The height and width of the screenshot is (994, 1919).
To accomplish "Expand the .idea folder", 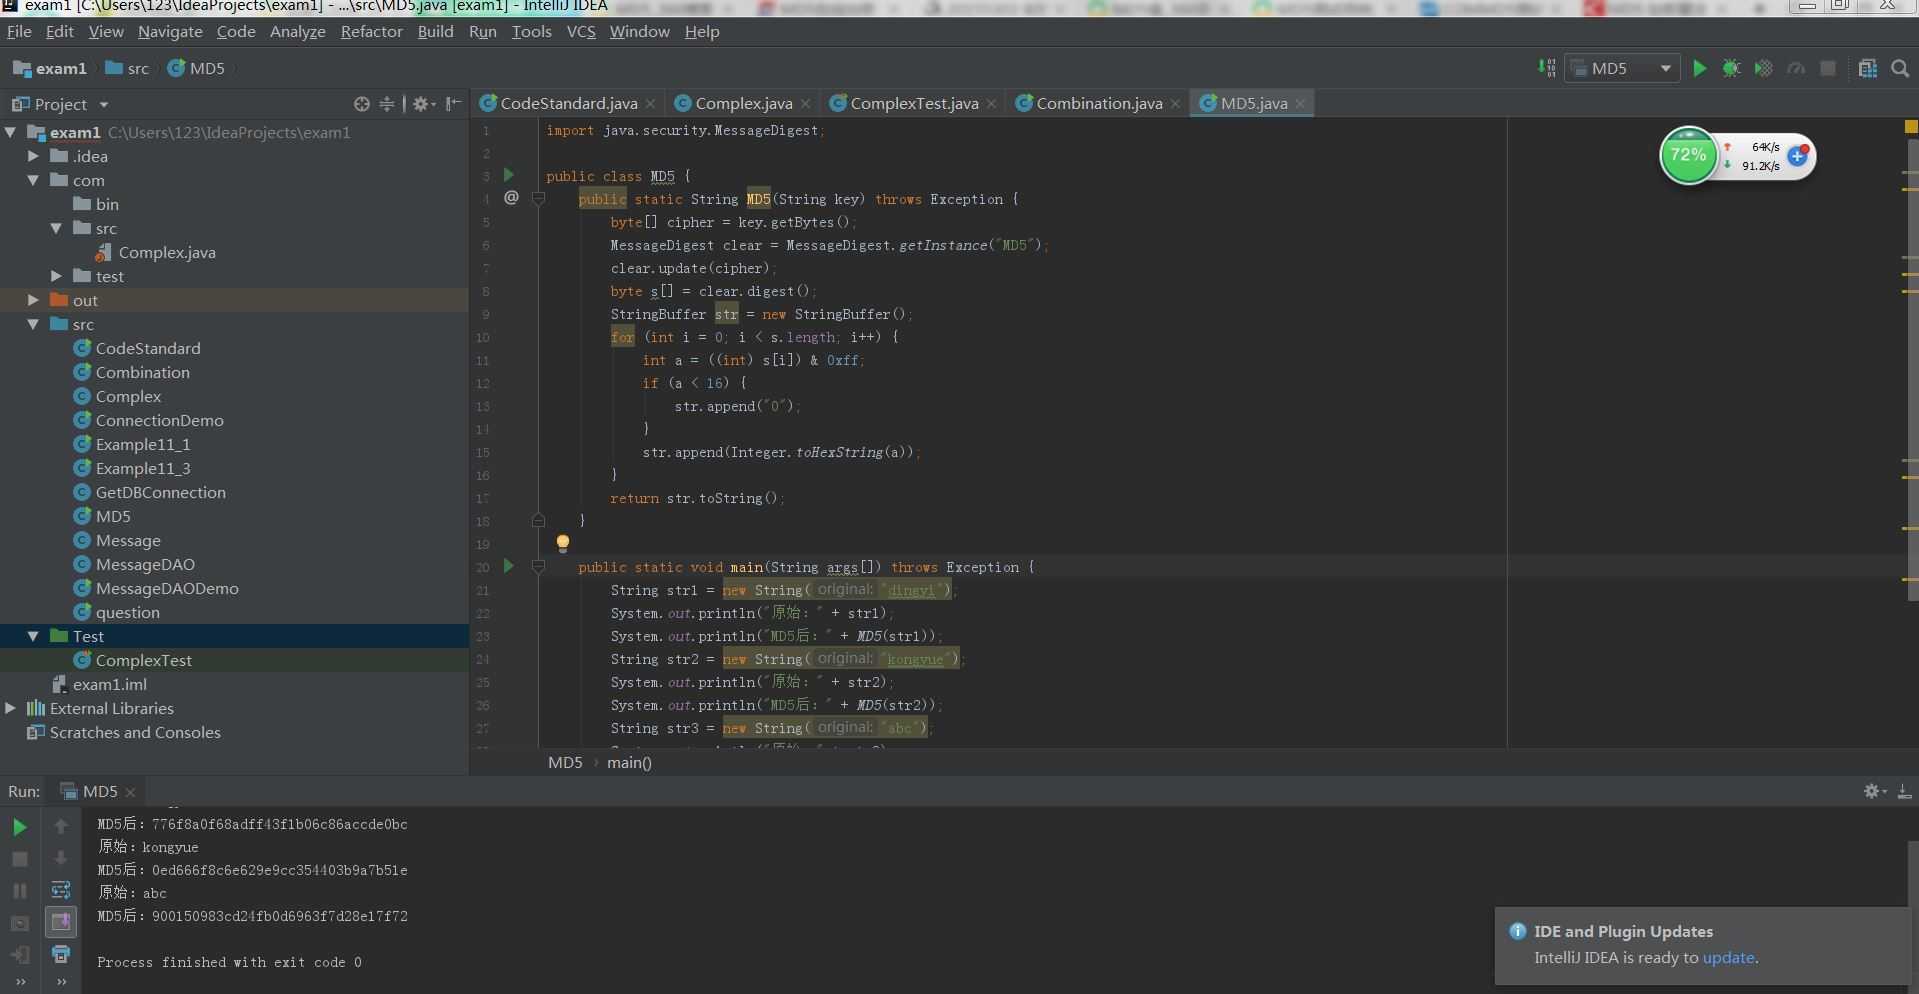I will pyautogui.click(x=33, y=156).
